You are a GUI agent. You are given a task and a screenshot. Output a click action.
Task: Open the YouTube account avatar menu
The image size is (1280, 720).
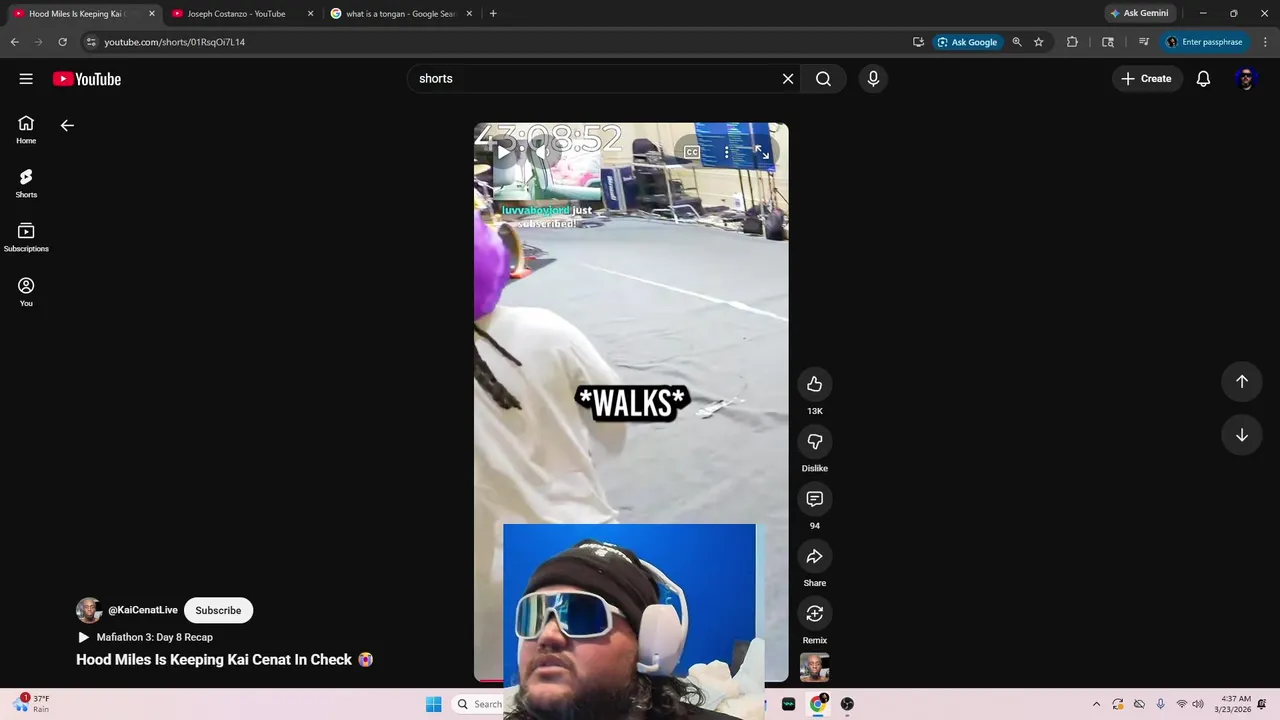(x=1246, y=79)
